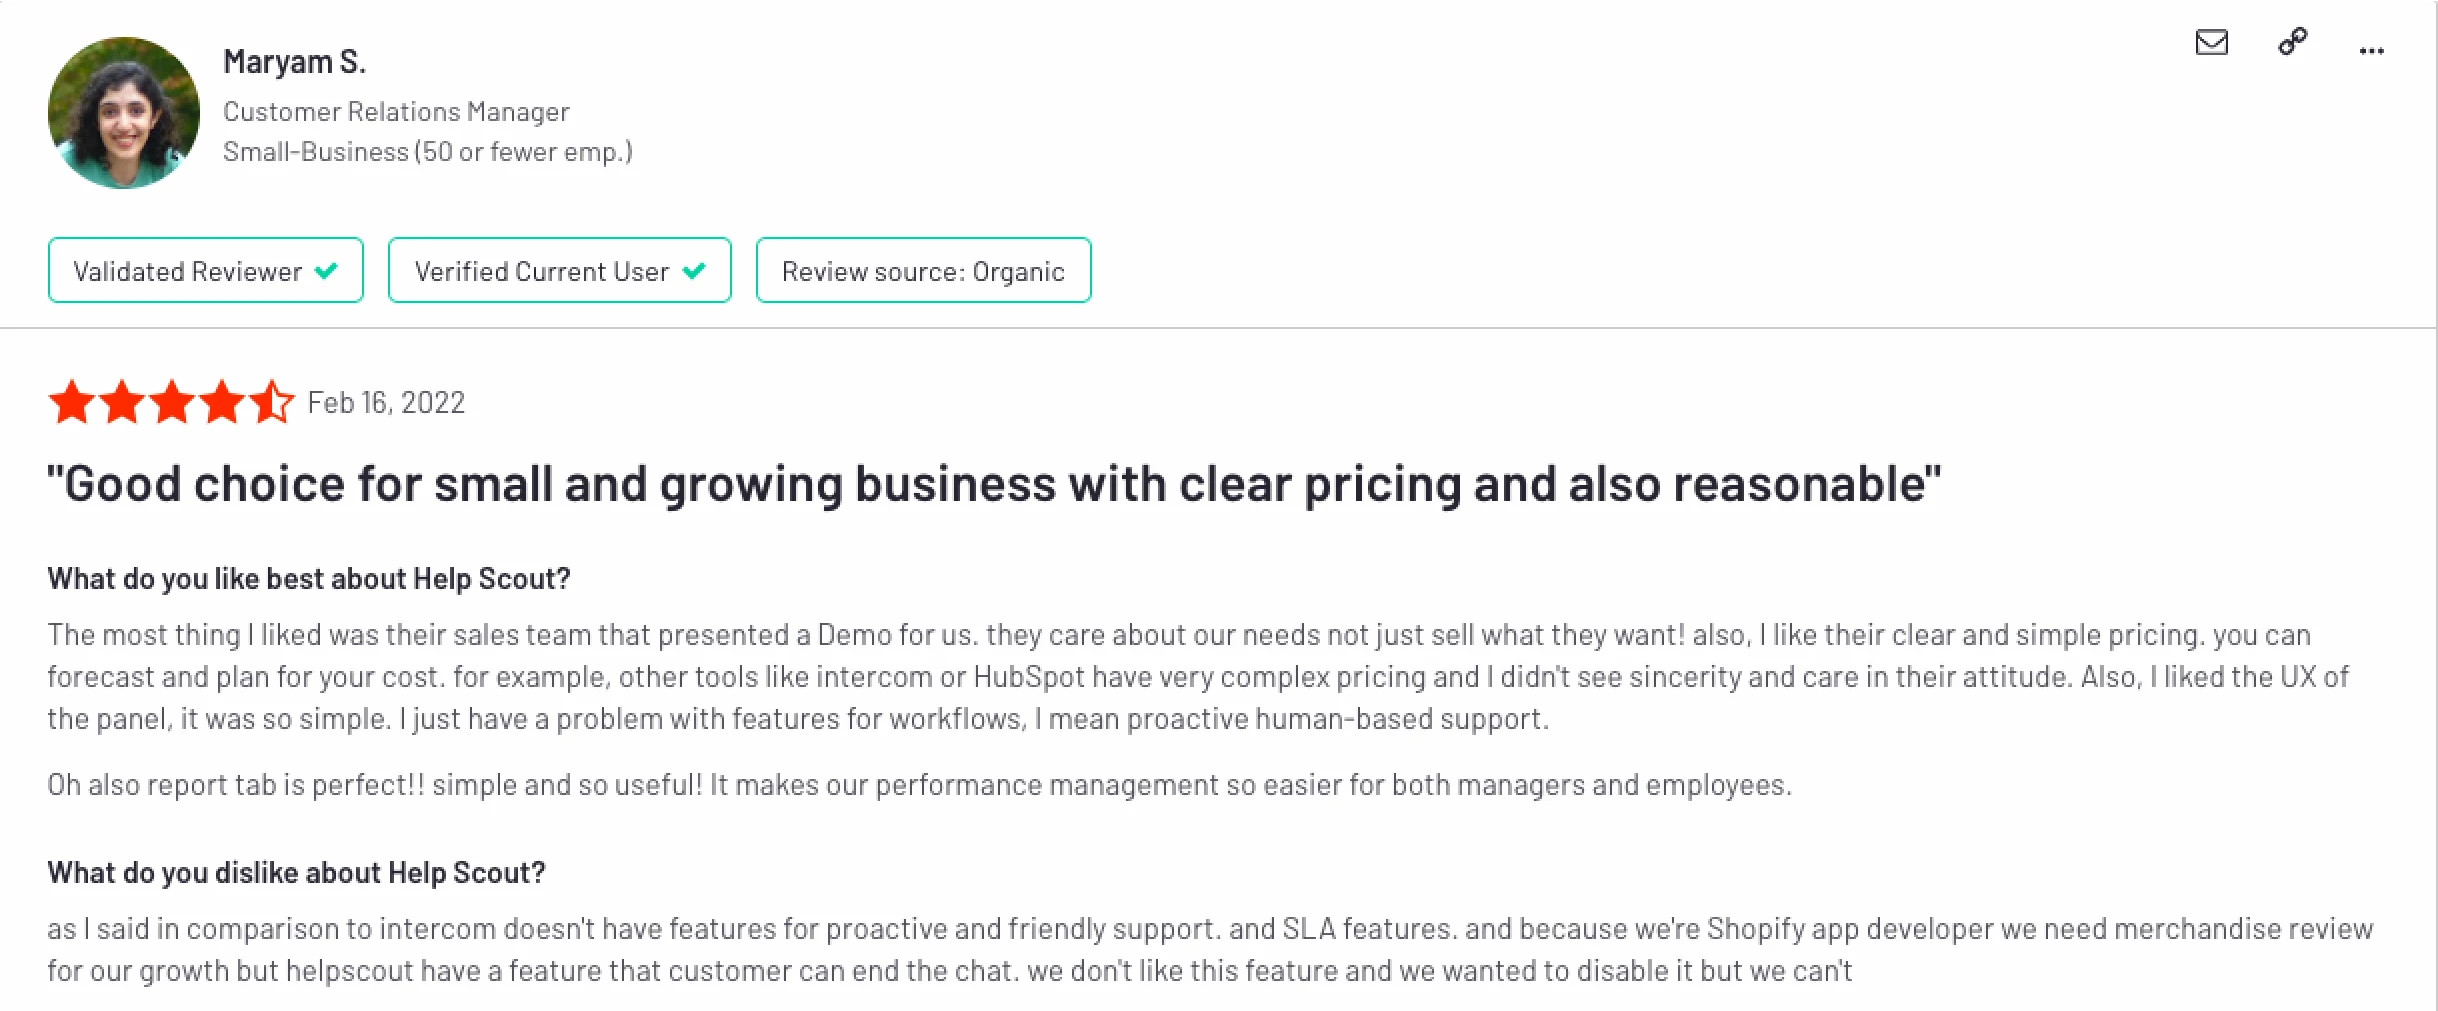This screenshot has height=1011, width=2438.
Task: Select the review date Feb 16, 2022
Action: tap(386, 402)
